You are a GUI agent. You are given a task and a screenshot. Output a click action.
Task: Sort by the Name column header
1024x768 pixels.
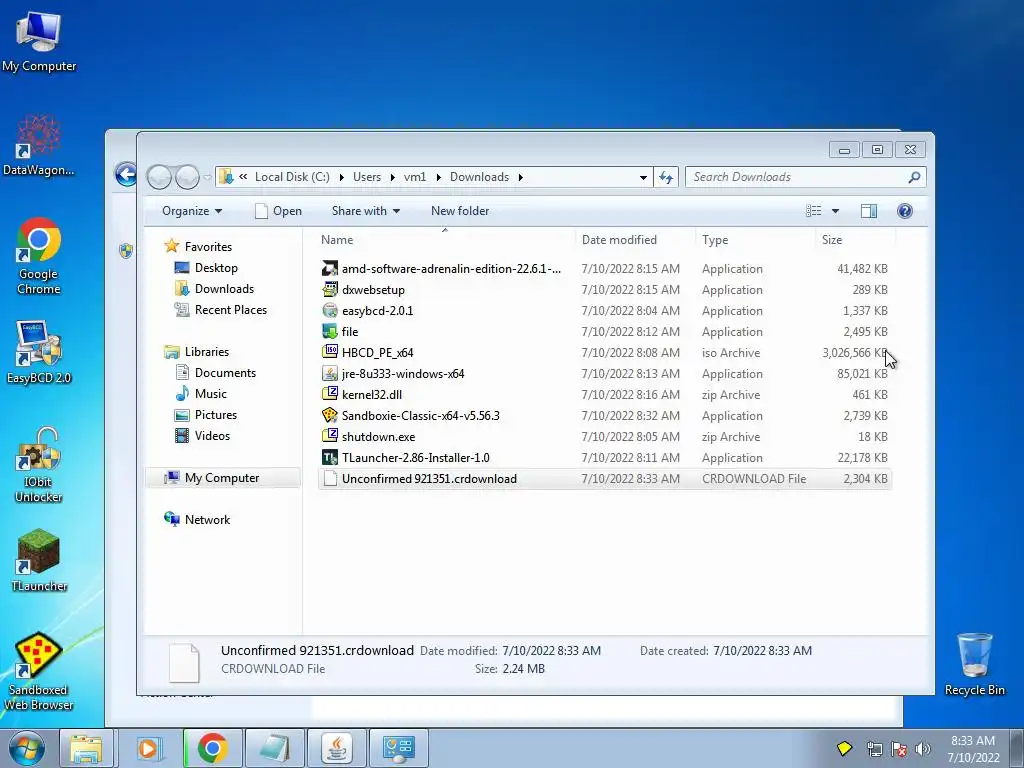click(444, 240)
